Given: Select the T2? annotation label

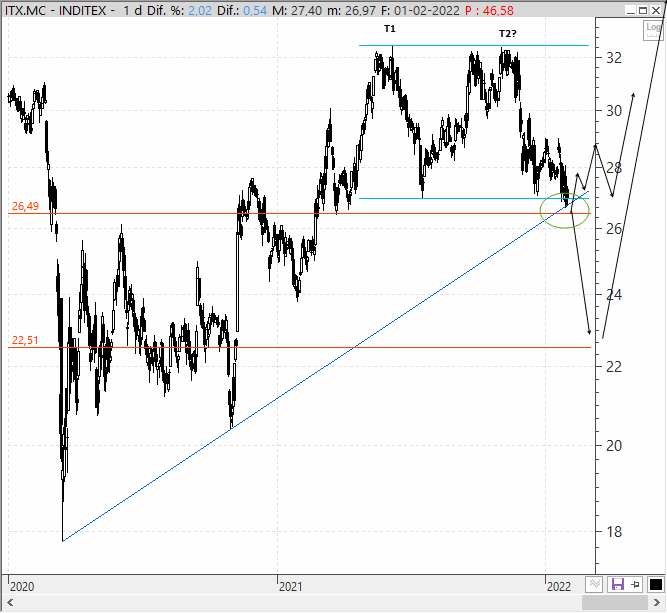Looking at the screenshot, I should pos(507,34).
